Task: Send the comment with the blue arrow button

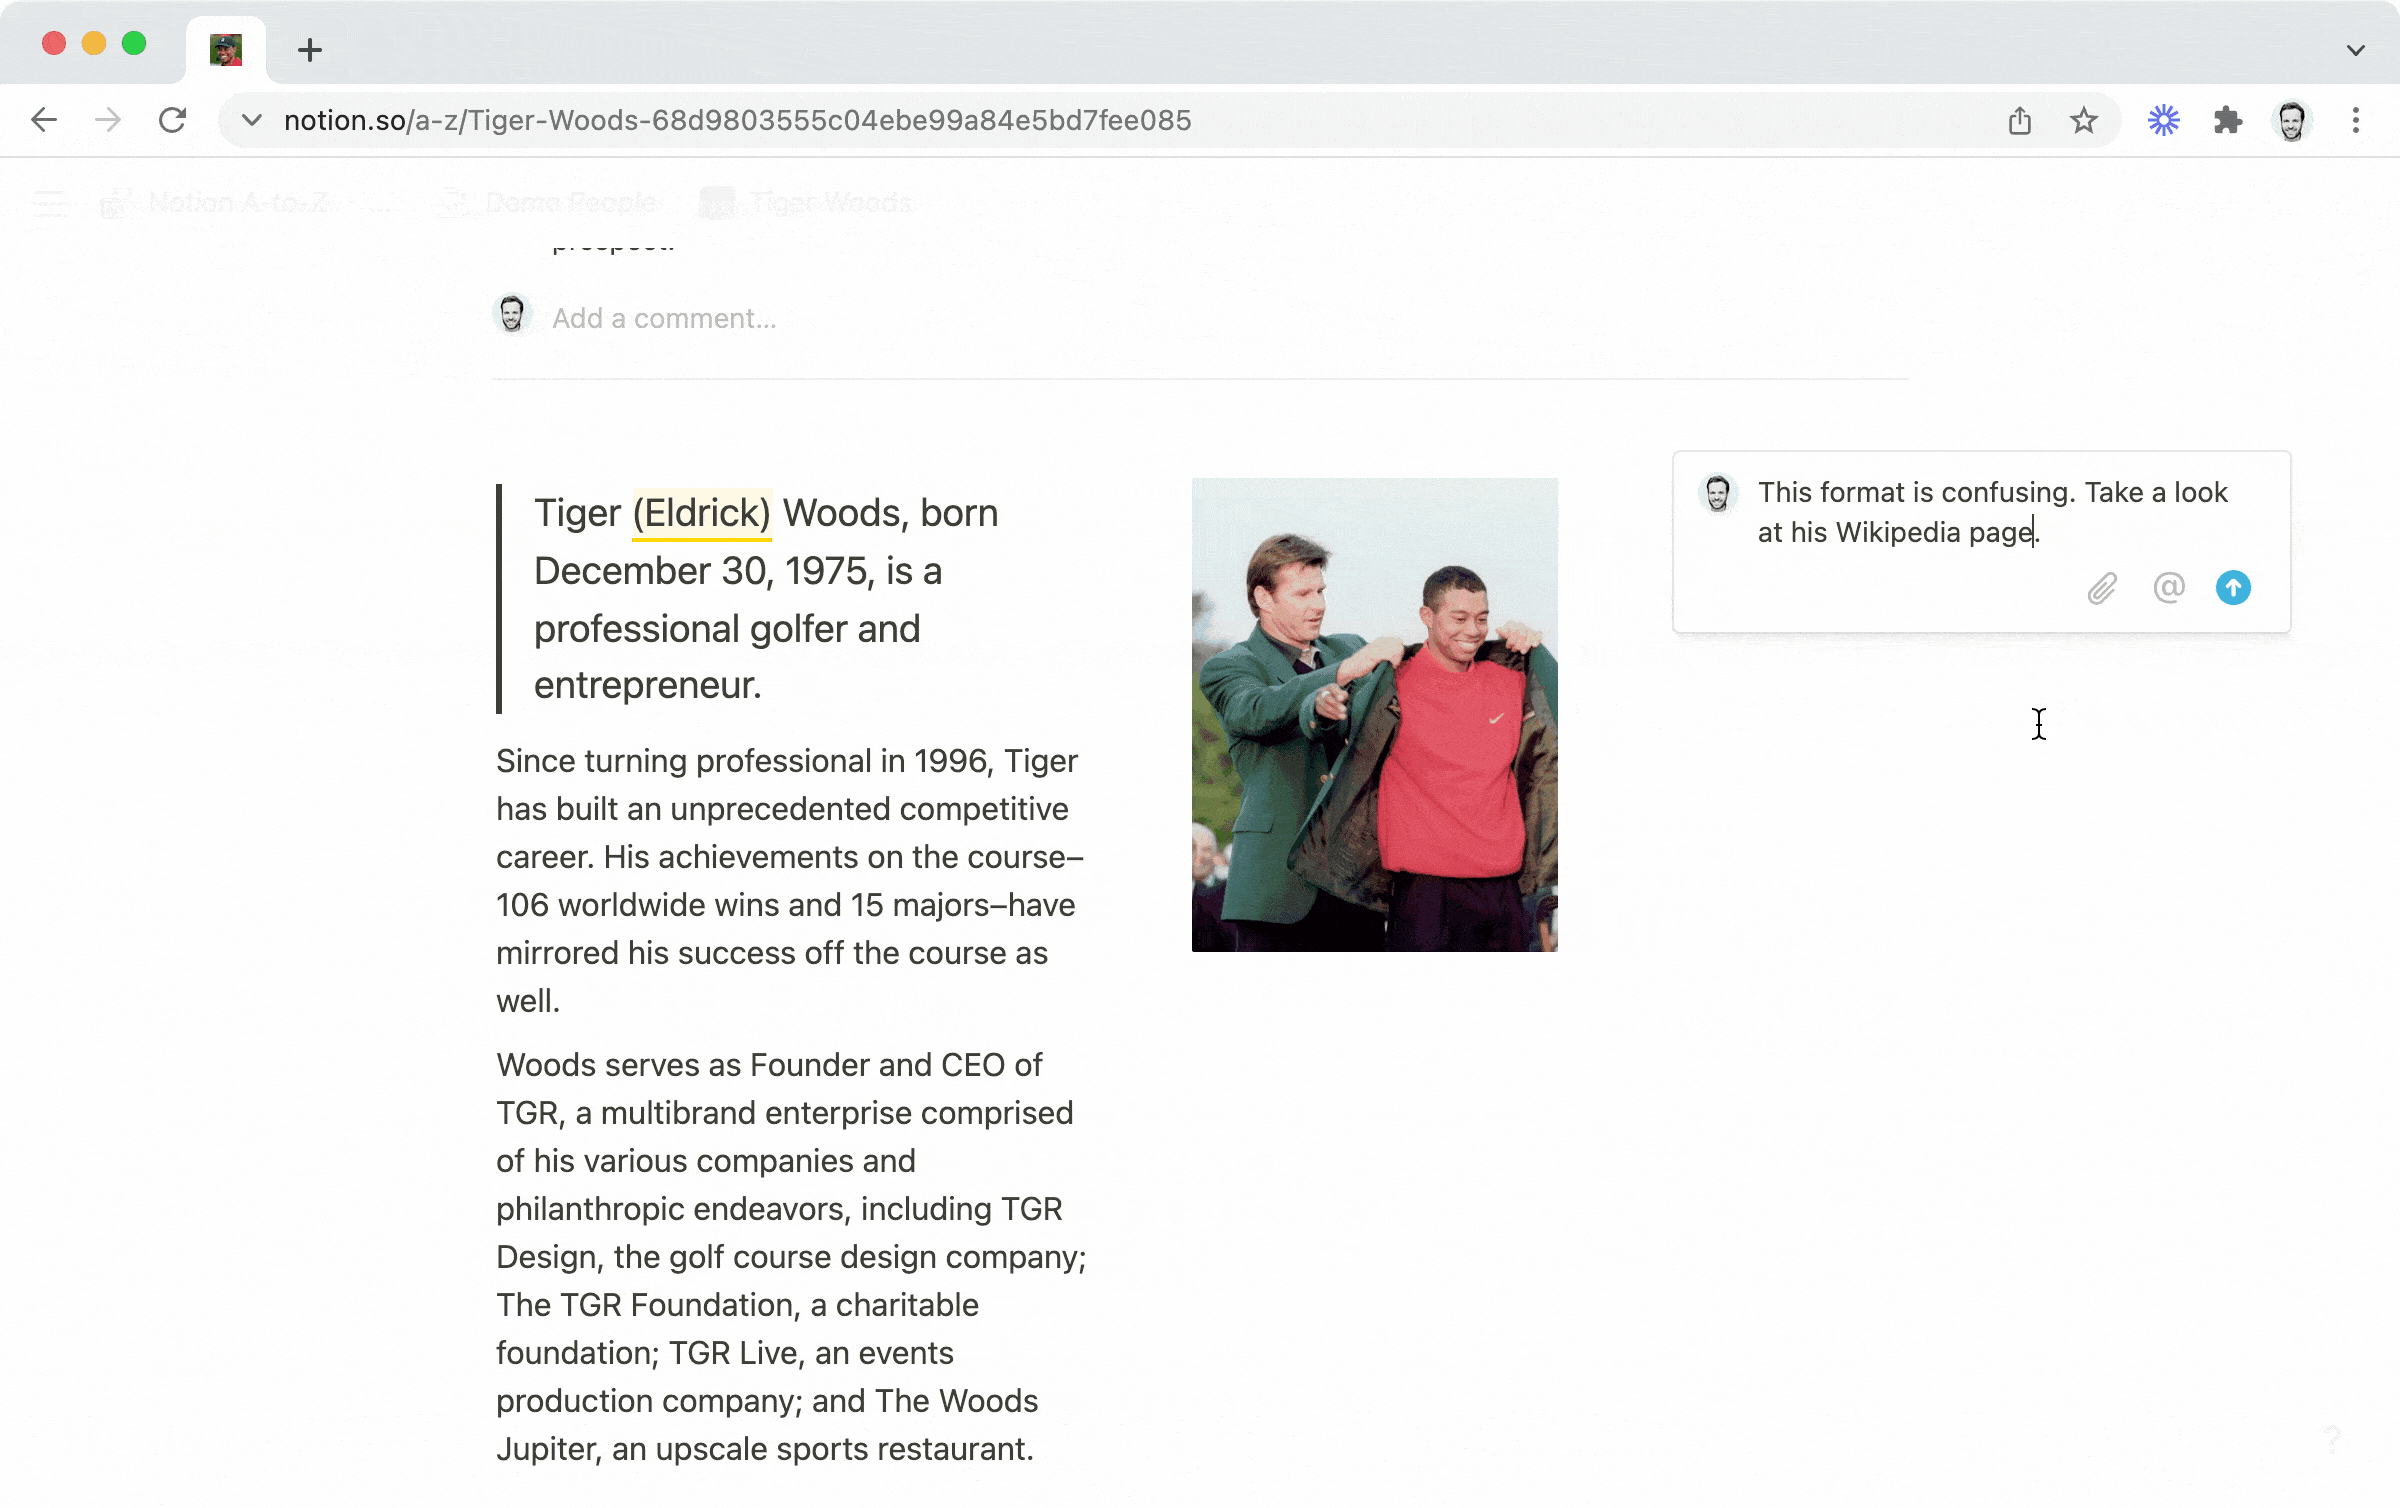Action: coord(2234,589)
